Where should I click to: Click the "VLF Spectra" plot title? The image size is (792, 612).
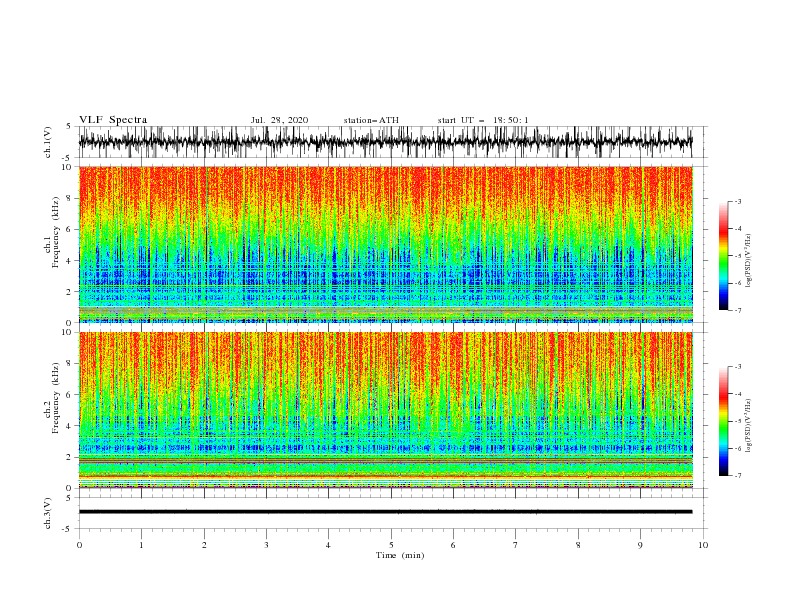pyautogui.click(x=113, y=120)
